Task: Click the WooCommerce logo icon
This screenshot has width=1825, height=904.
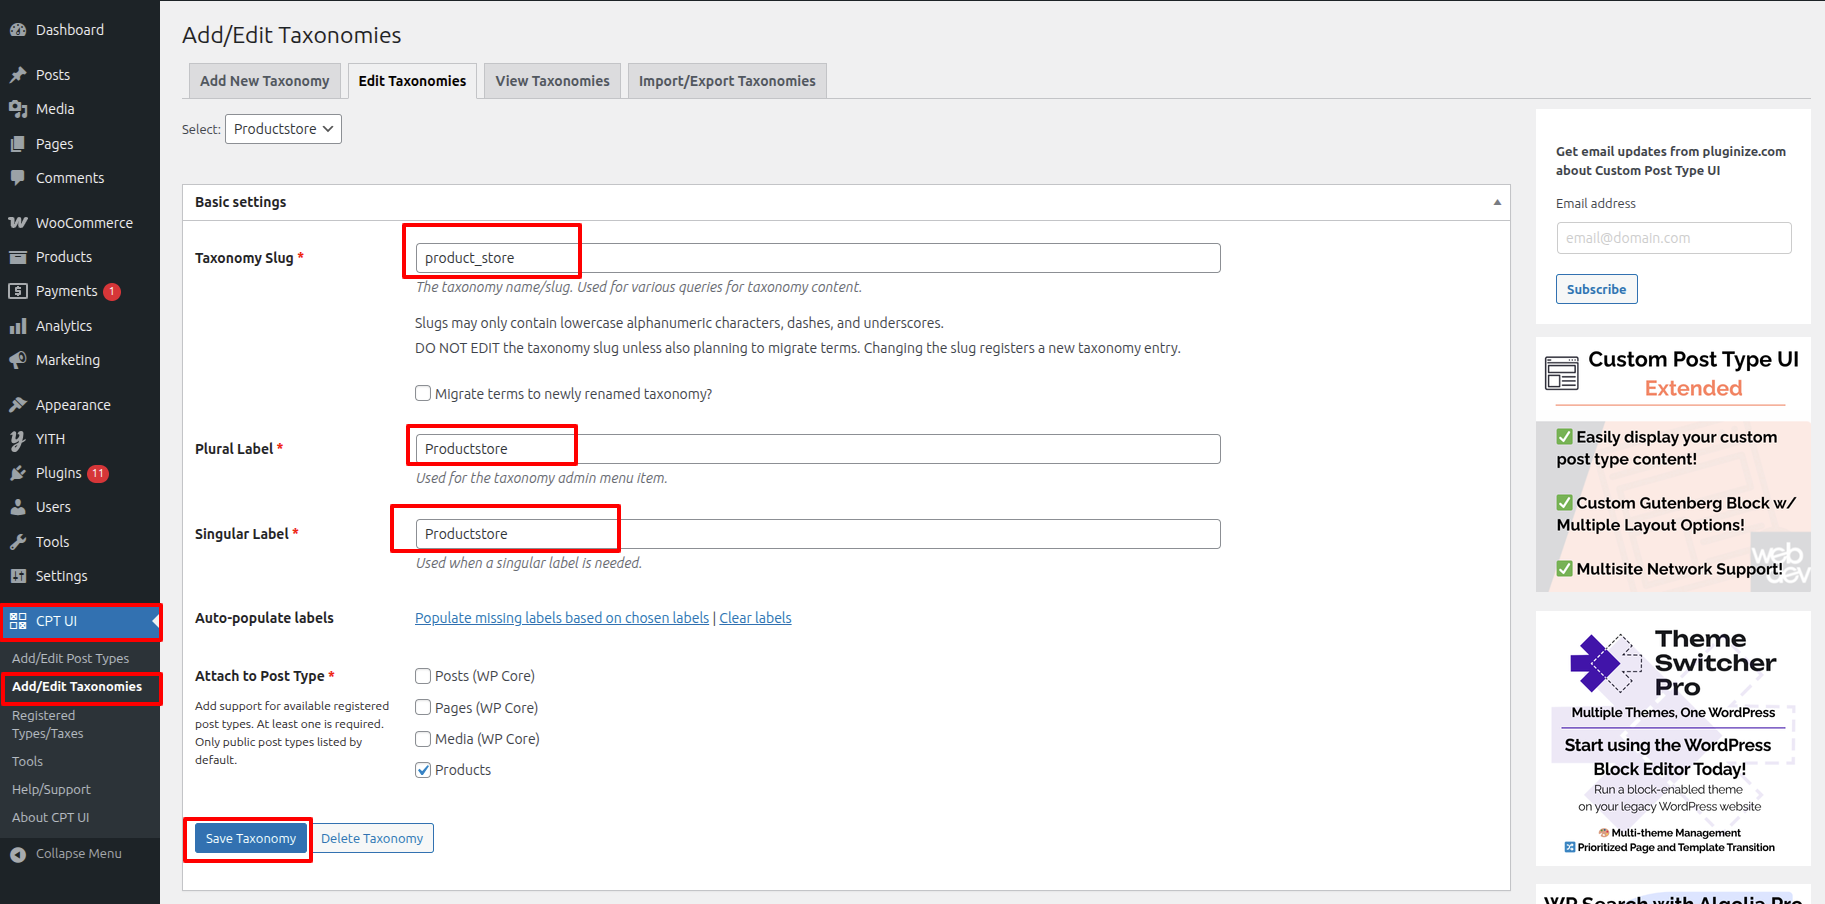Action: pyautogui.click(x=18, y=223)
